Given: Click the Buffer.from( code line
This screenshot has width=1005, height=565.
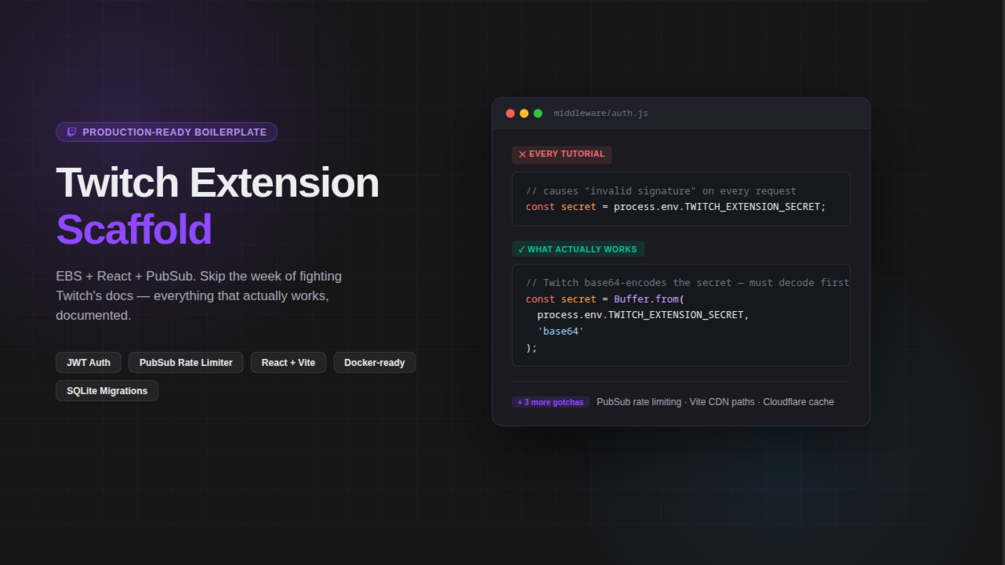Looking at the screenshot, I should pyautogui.click(x=605, y=299).
